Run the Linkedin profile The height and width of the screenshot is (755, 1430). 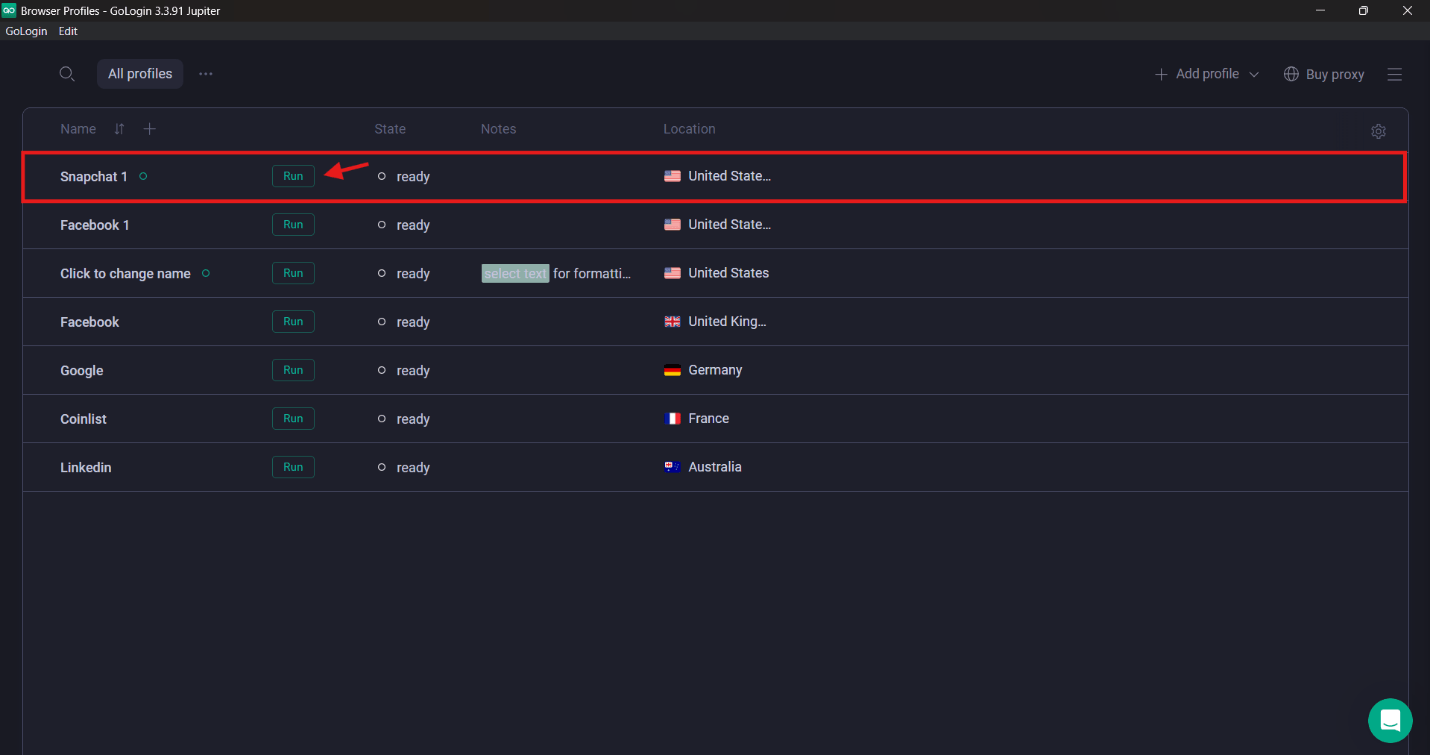[293, 467]
